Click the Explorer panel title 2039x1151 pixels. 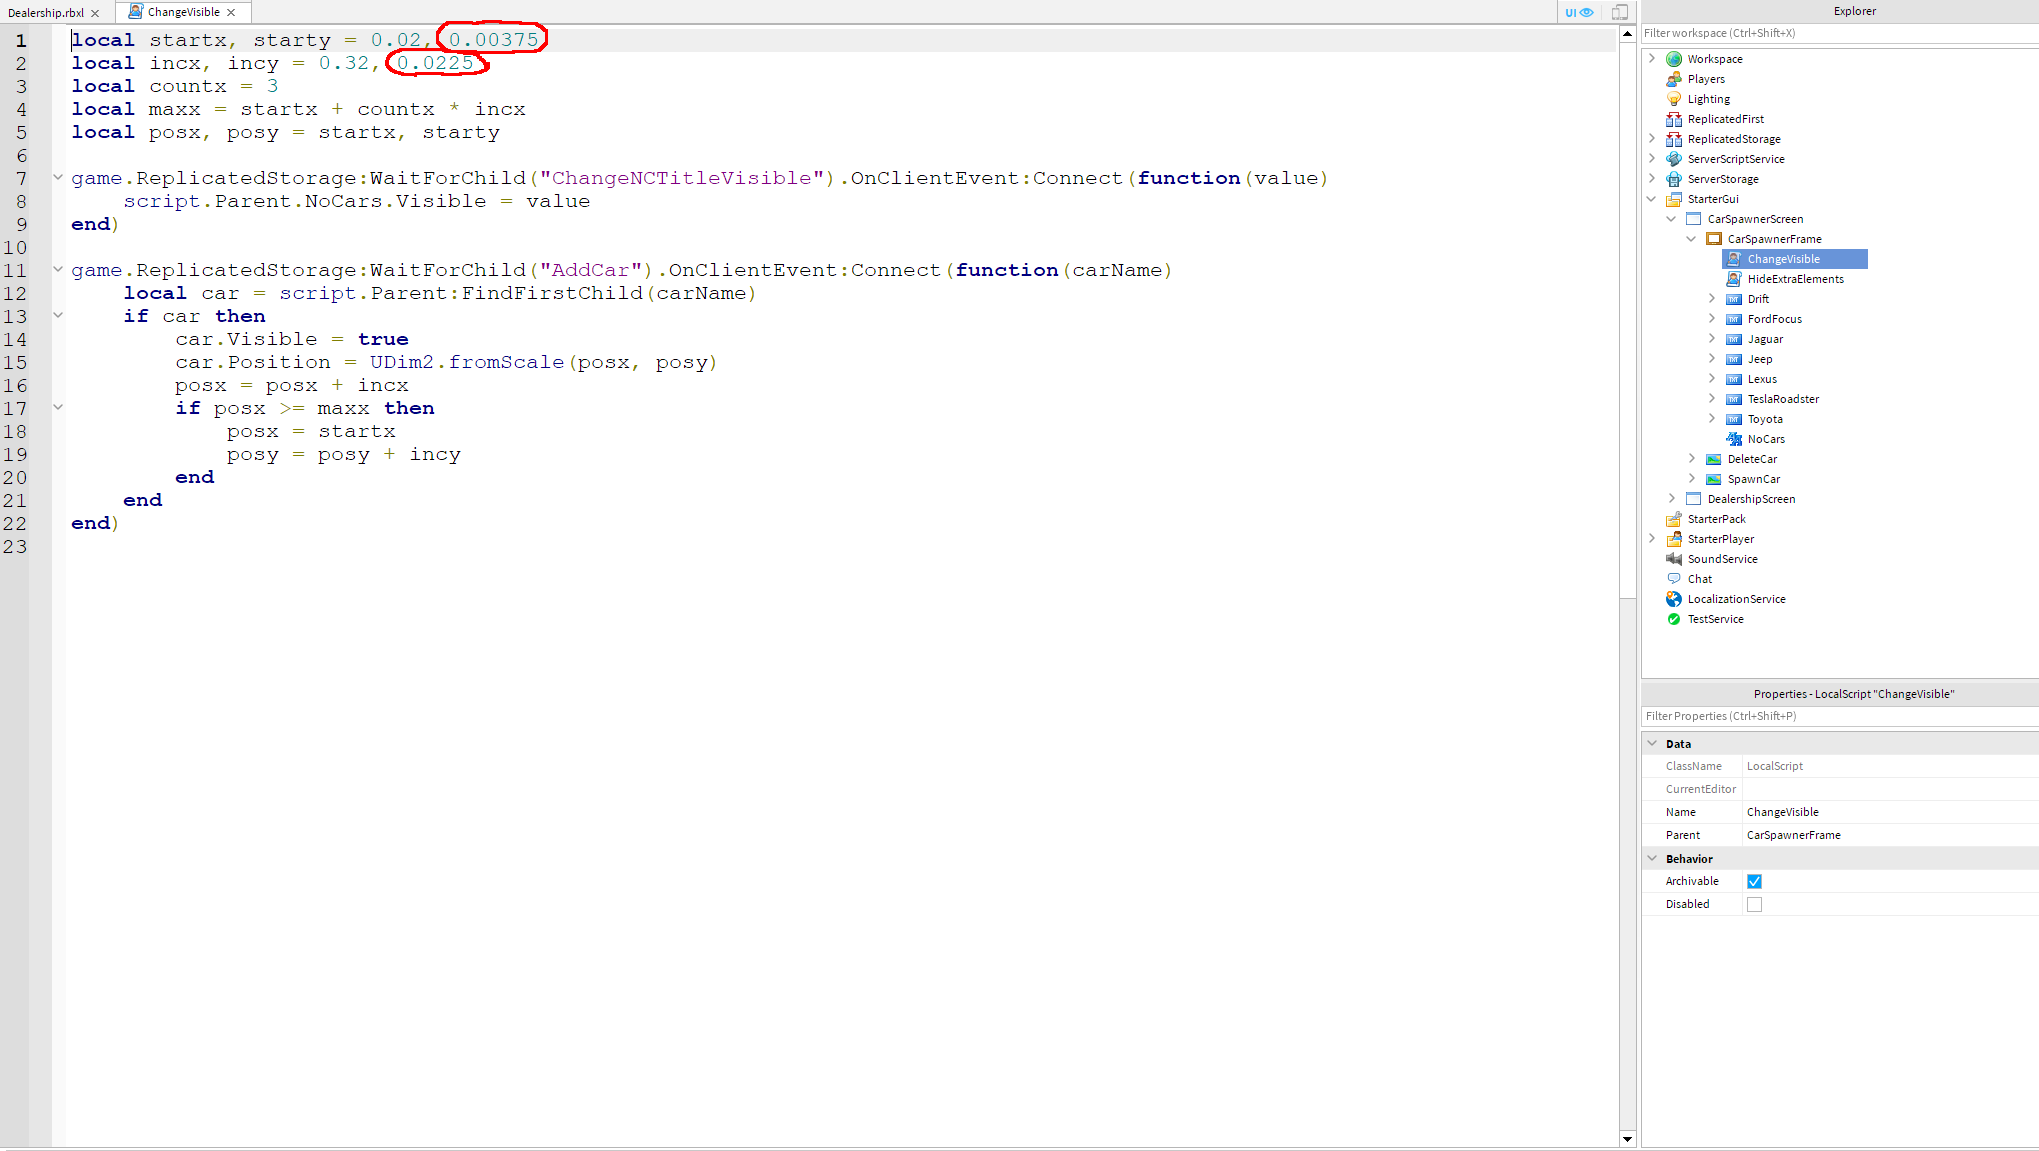tap(1855, 11)
